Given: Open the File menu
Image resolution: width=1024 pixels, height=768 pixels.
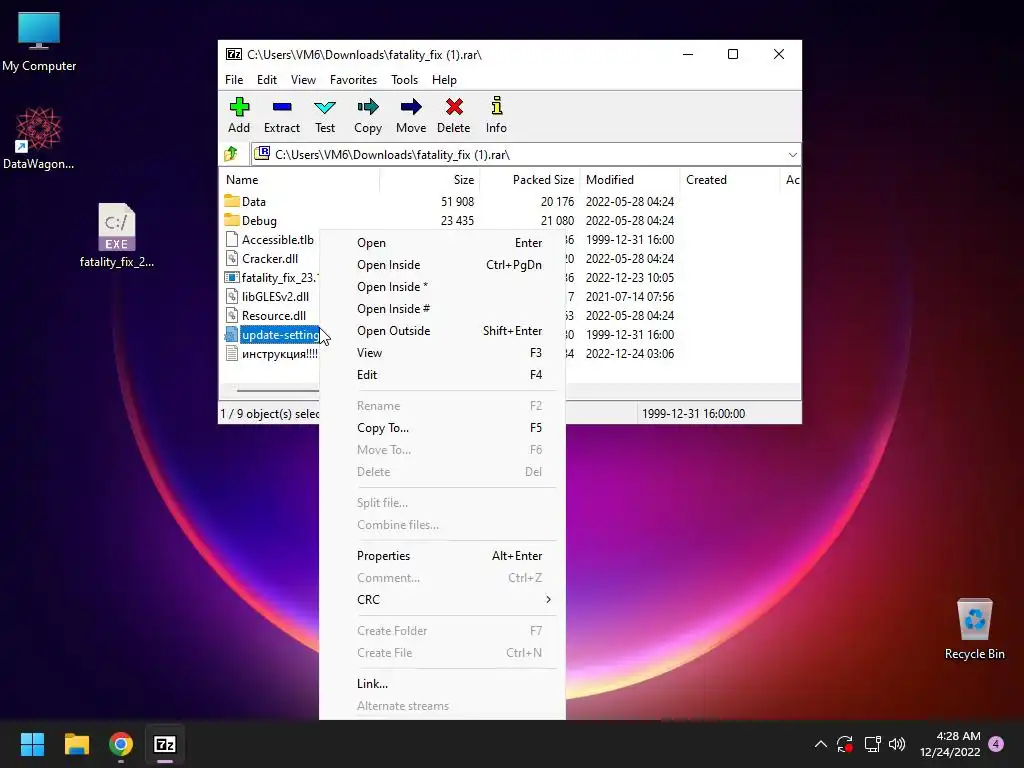Looking at the screenshot, I should coord(234,80).
